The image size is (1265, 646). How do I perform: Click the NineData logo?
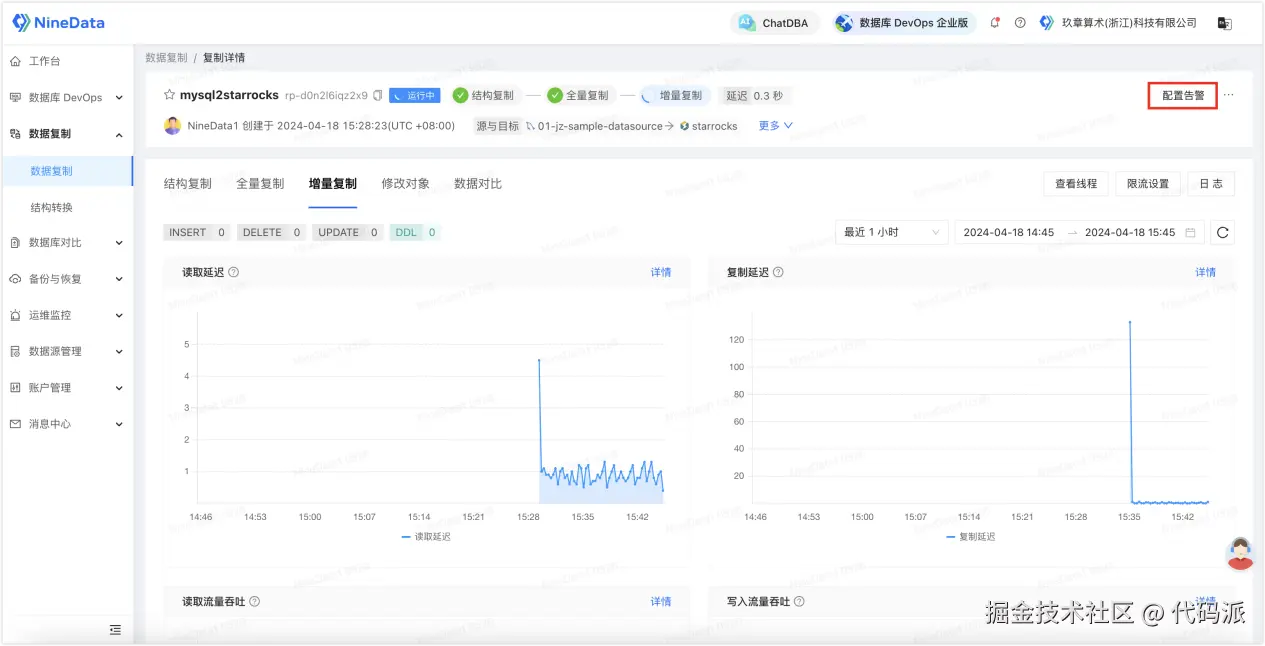coord(58,22)
